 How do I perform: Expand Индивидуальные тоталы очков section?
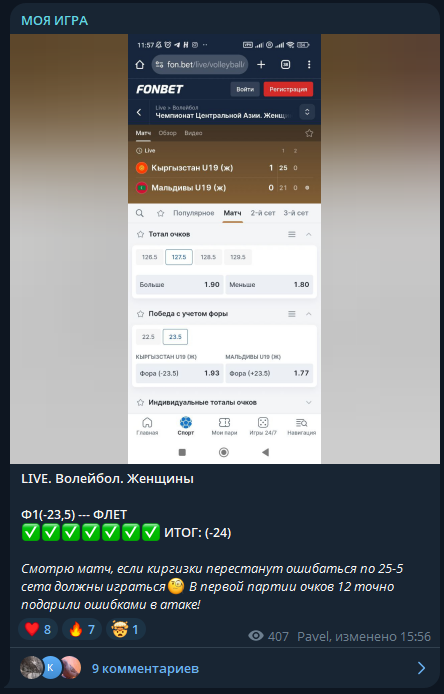tap(309, 402)
